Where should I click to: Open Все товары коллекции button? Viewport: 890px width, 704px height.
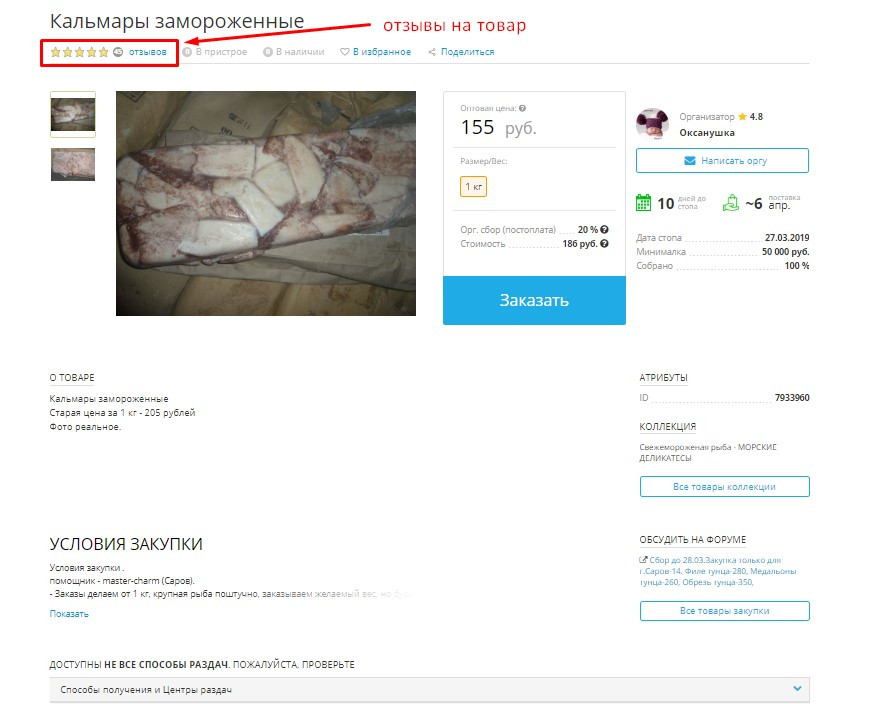click(x=724, y=487)
